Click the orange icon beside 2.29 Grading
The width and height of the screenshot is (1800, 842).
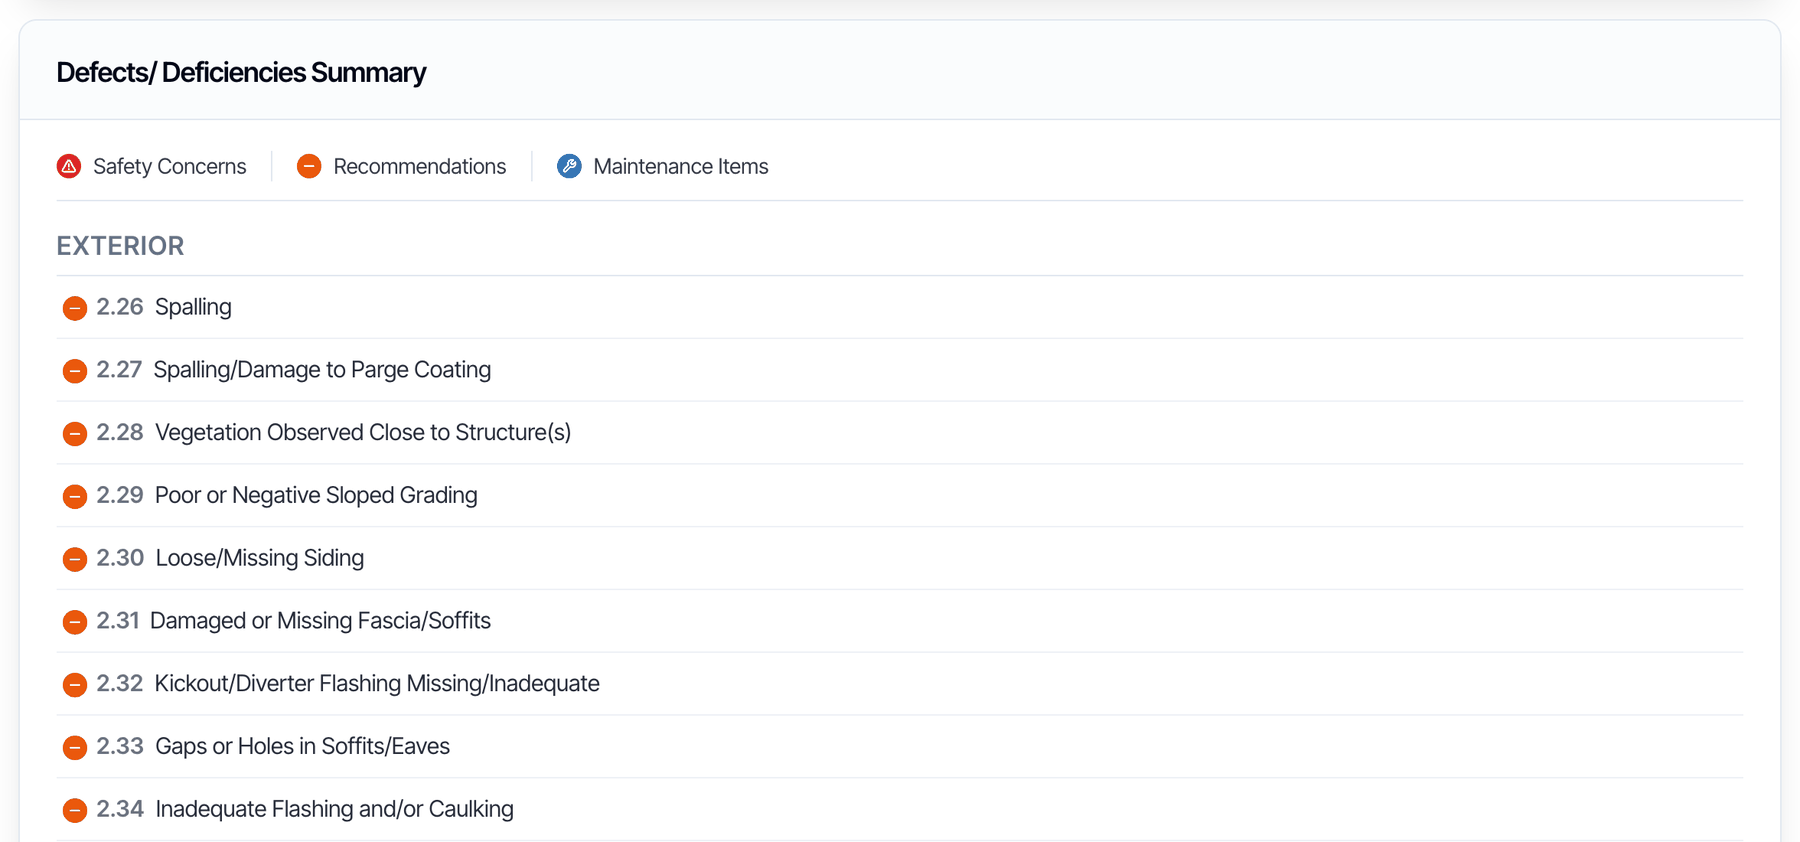[x=75, y=496]
